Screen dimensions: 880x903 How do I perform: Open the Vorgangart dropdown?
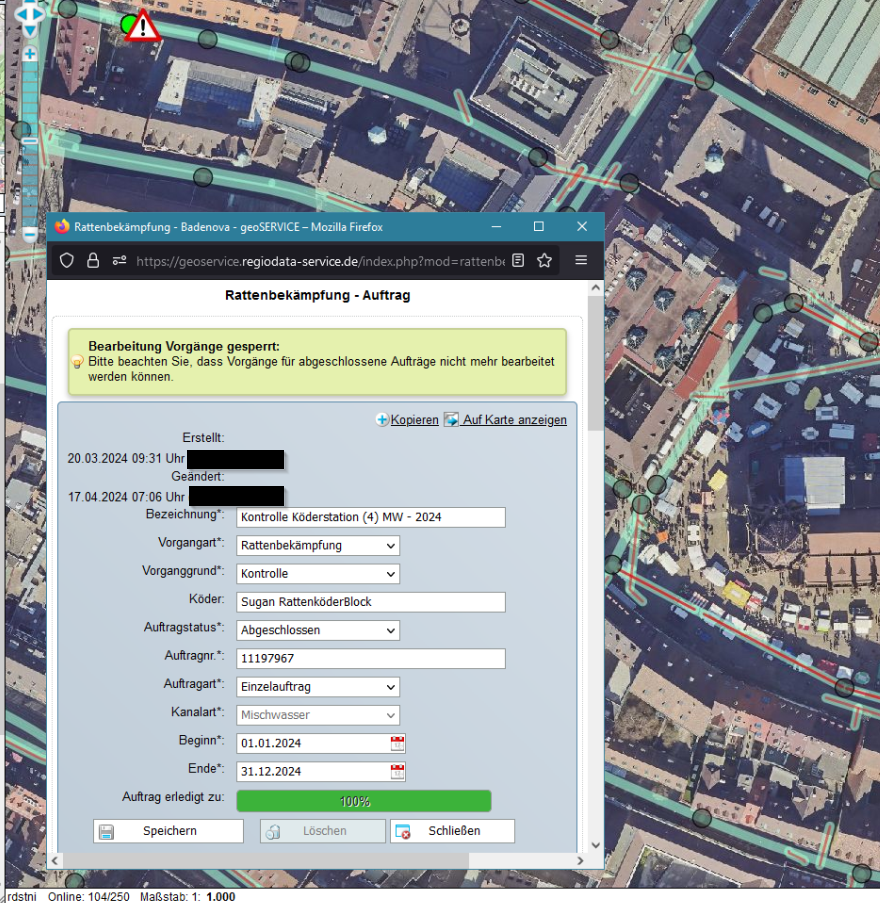318,545
